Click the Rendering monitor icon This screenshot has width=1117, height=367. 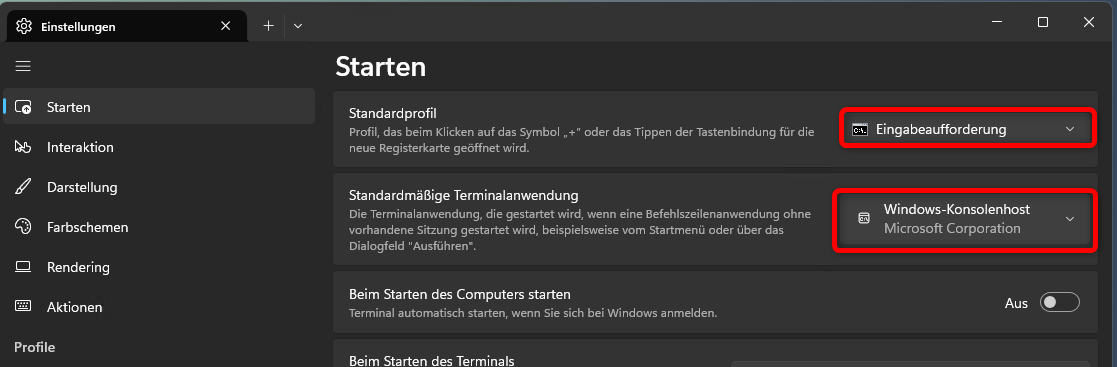tap(24, 267)
